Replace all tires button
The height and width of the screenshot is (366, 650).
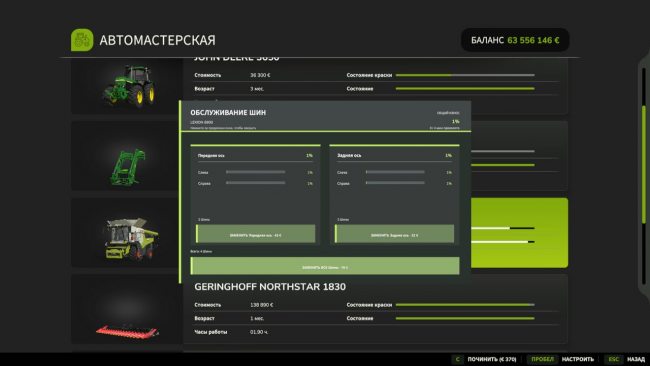pyautogui.click(x=325, y=266)
